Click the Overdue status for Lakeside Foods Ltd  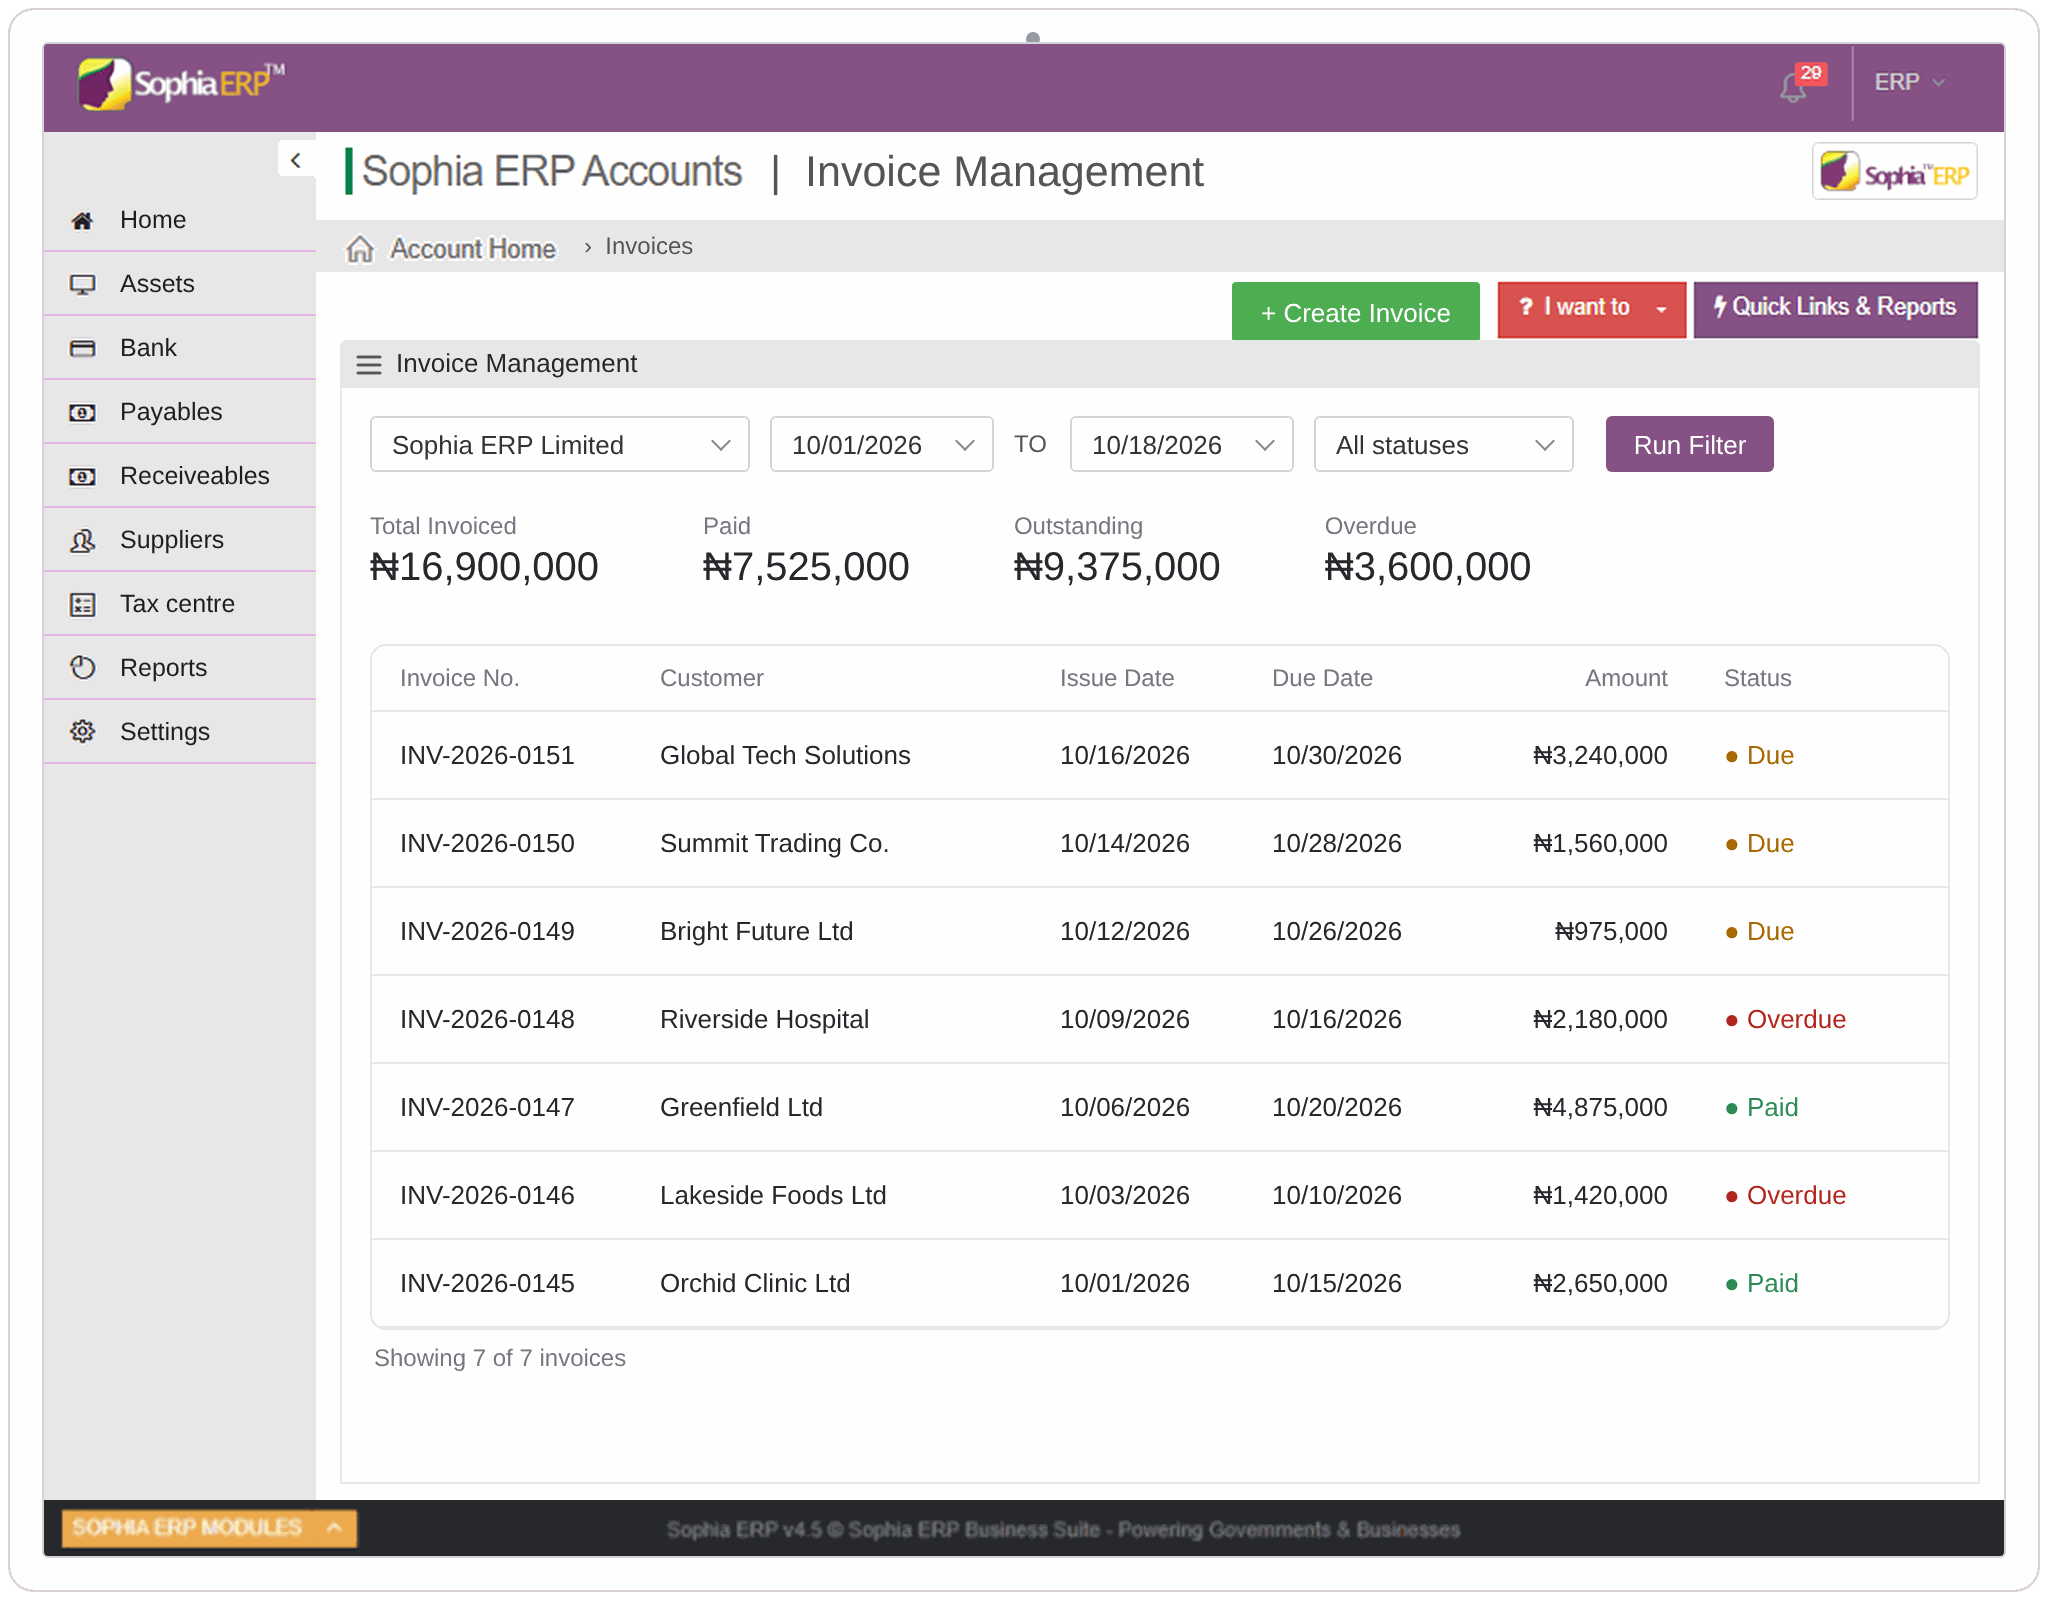tap(1785, 1196)
